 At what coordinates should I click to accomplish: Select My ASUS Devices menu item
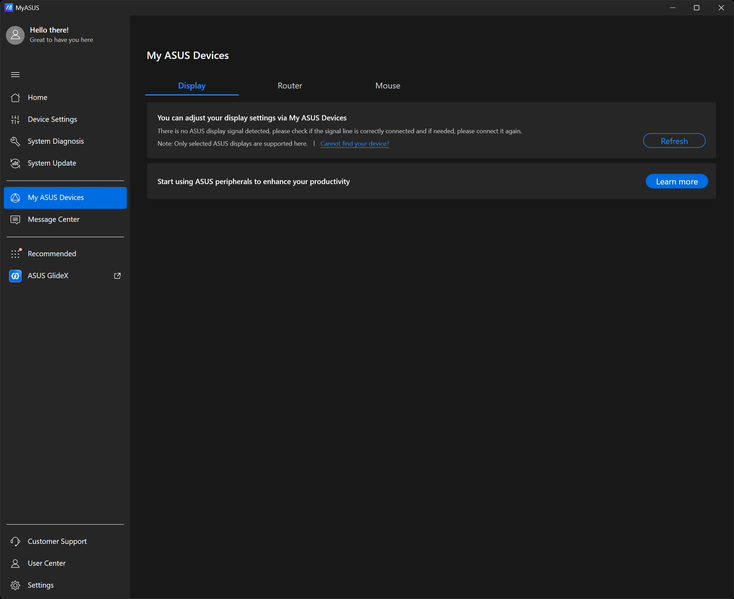pyautogui.click(x=65, y=197)
